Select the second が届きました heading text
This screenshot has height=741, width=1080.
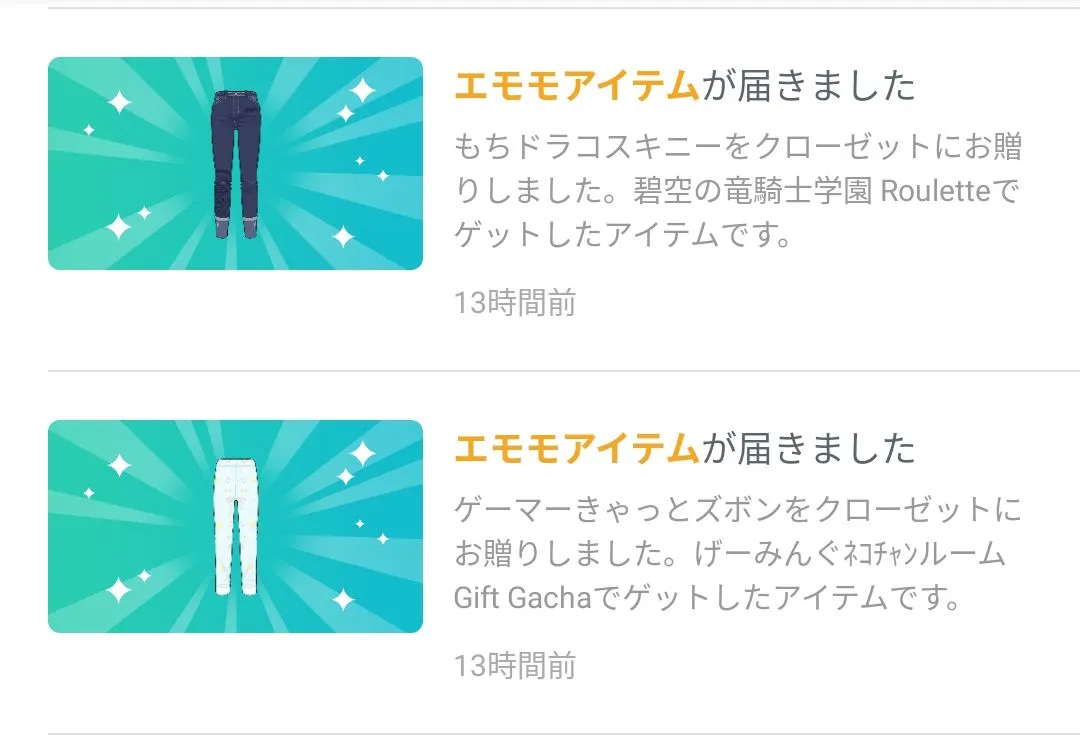[x=809, y=449]
